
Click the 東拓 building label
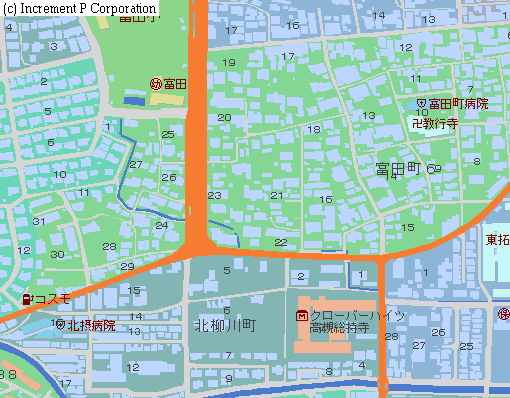[498, 239]
